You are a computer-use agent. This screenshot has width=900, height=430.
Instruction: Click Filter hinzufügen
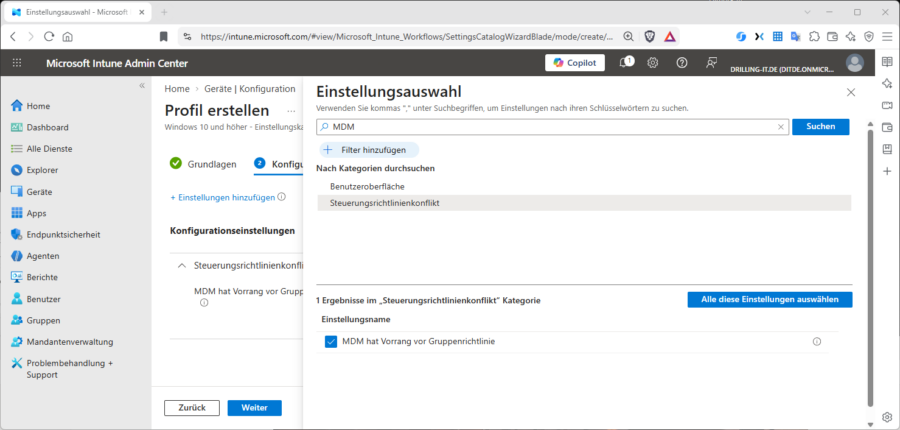(x=368, y=150)
